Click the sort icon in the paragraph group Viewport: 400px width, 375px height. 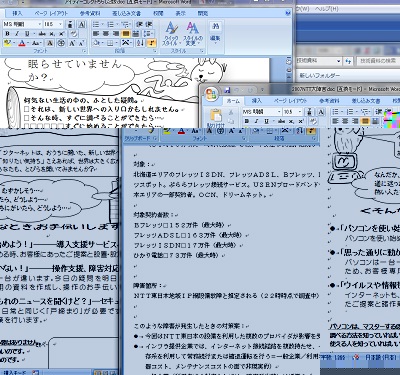pos(140,43)
